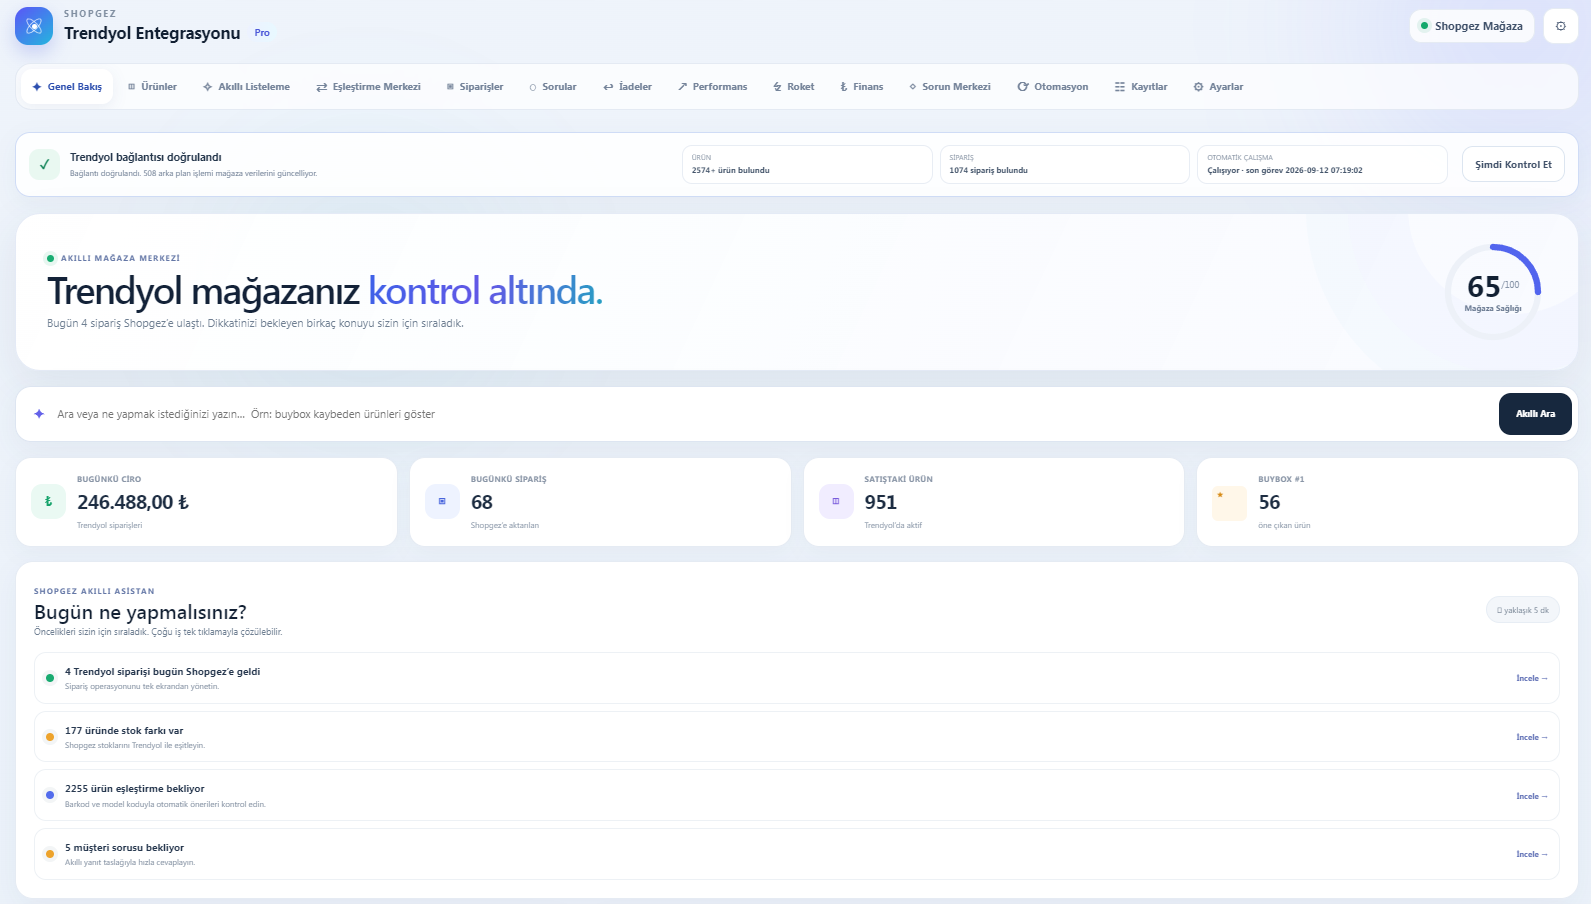Open the Ayarlar tab
The image size is (1591, 904).
click(1218, 87)
